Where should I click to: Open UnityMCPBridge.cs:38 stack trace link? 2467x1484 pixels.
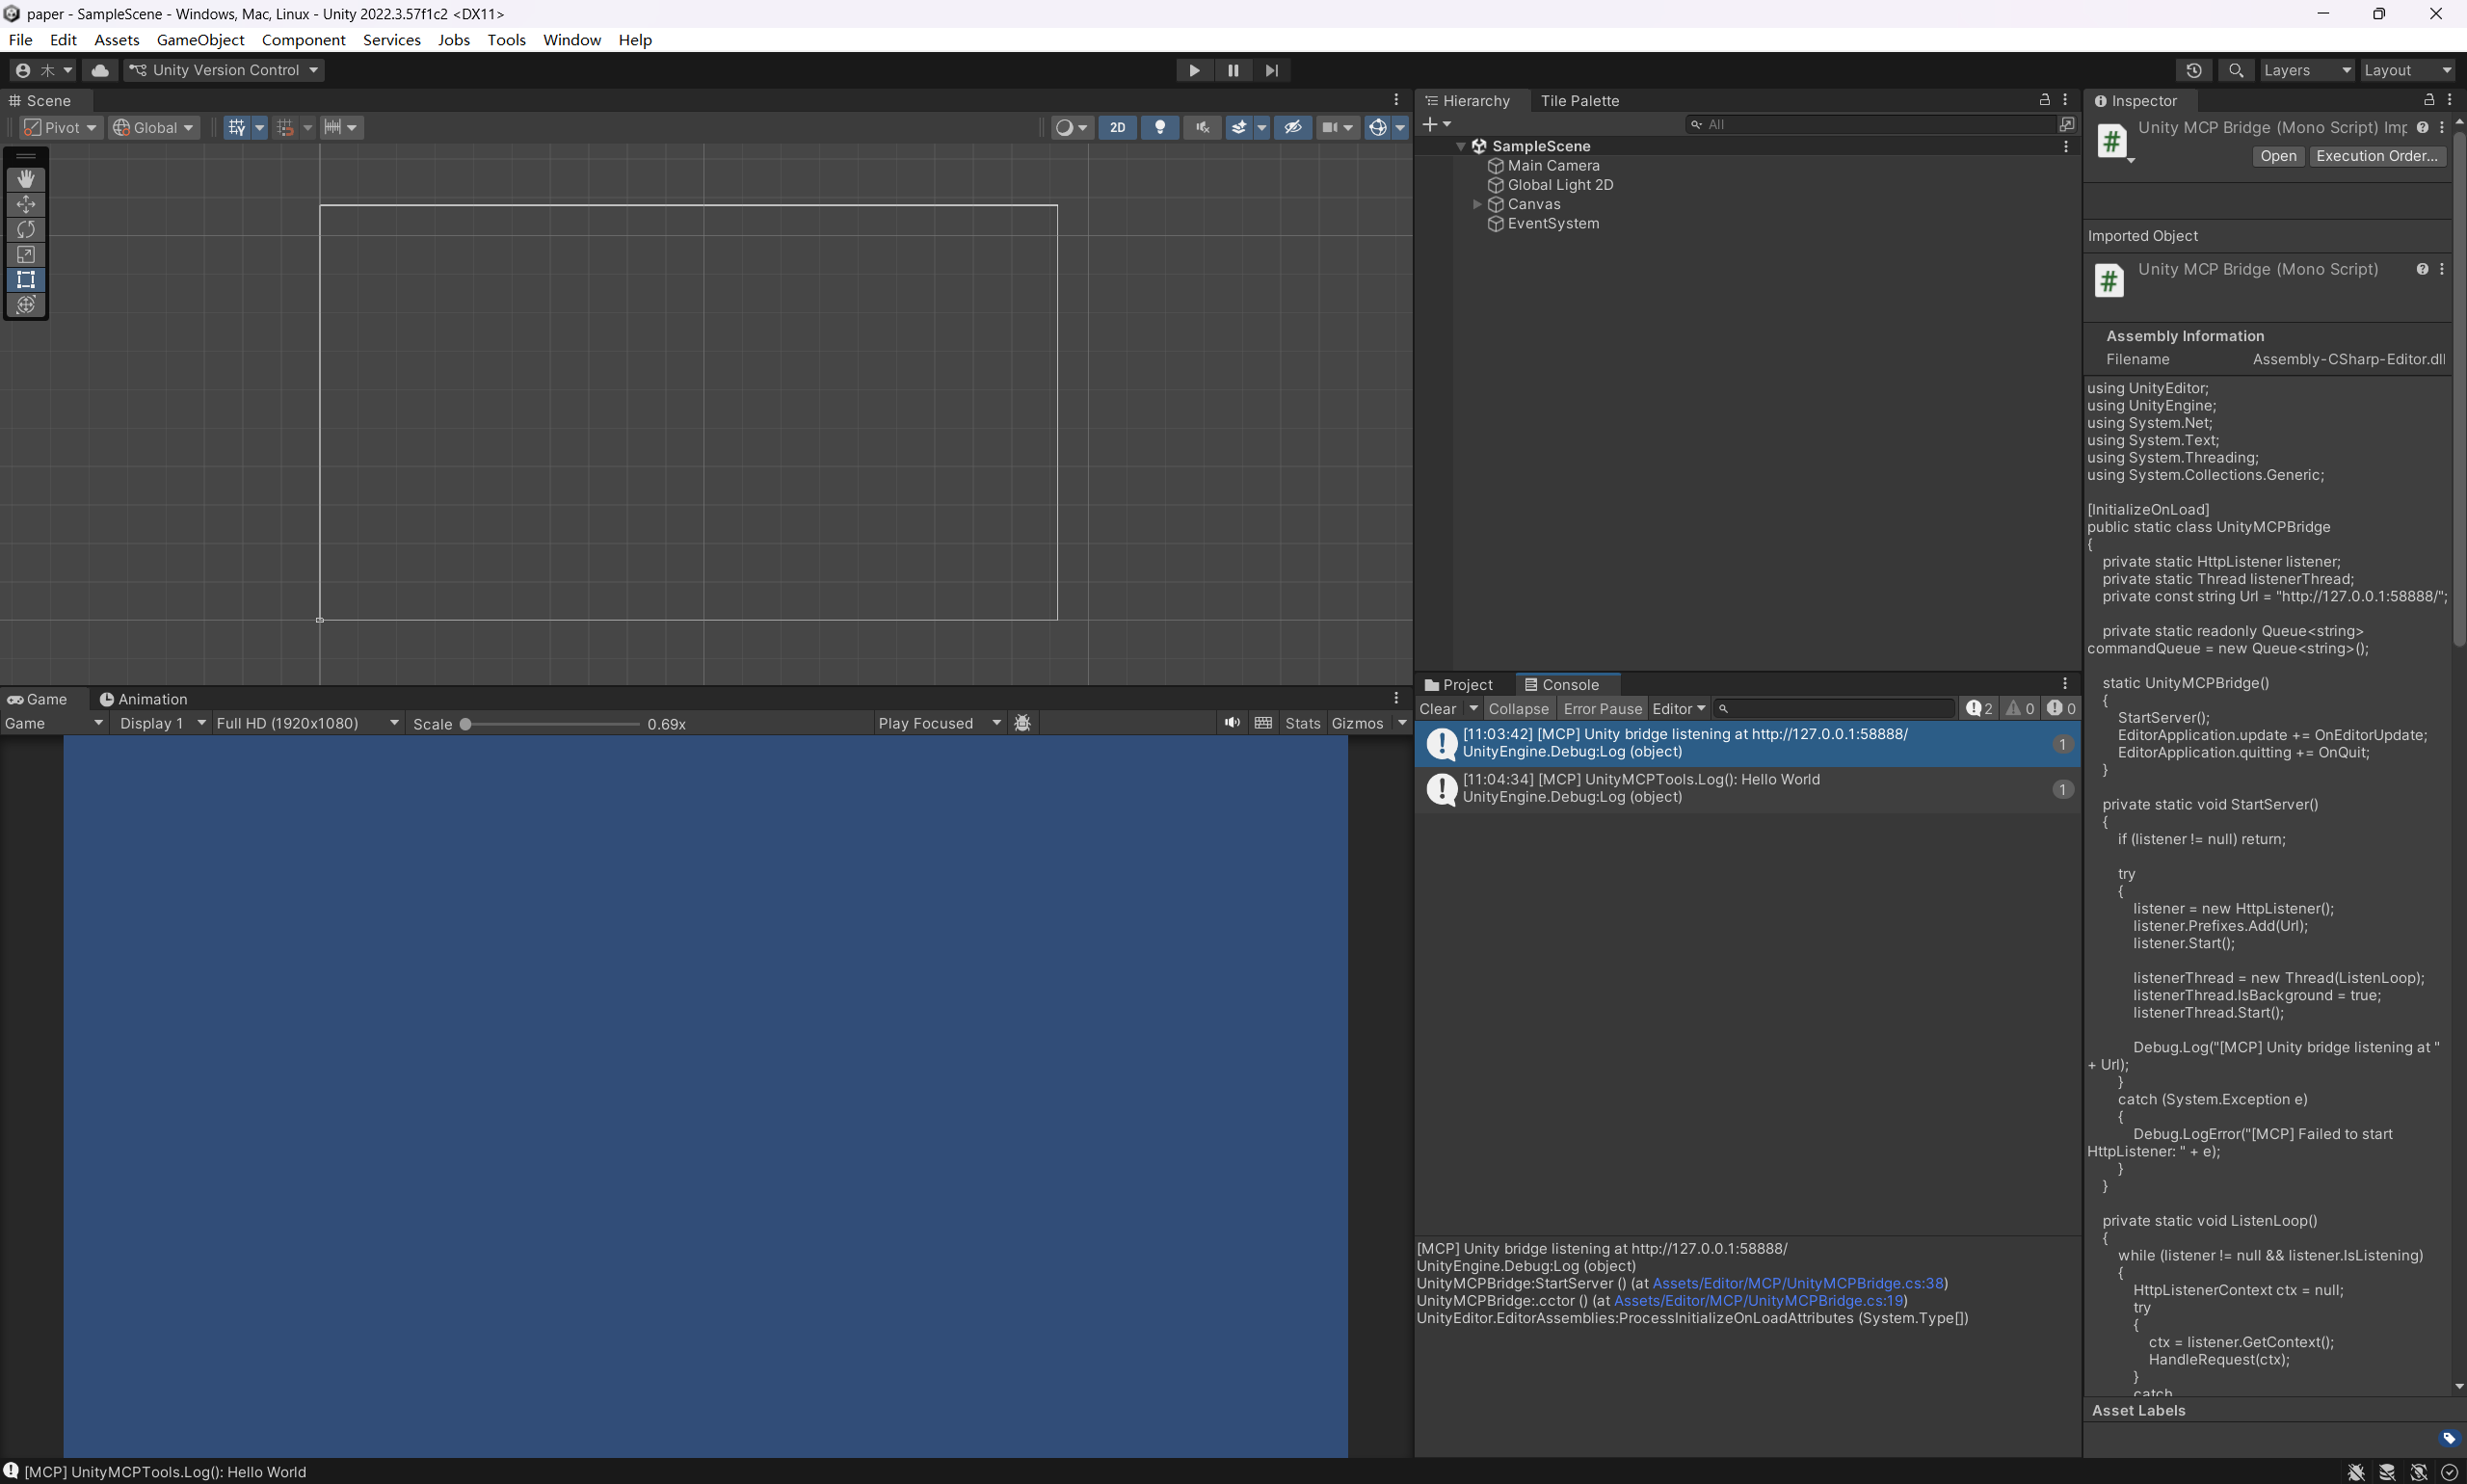[x=1797, y=1283]
